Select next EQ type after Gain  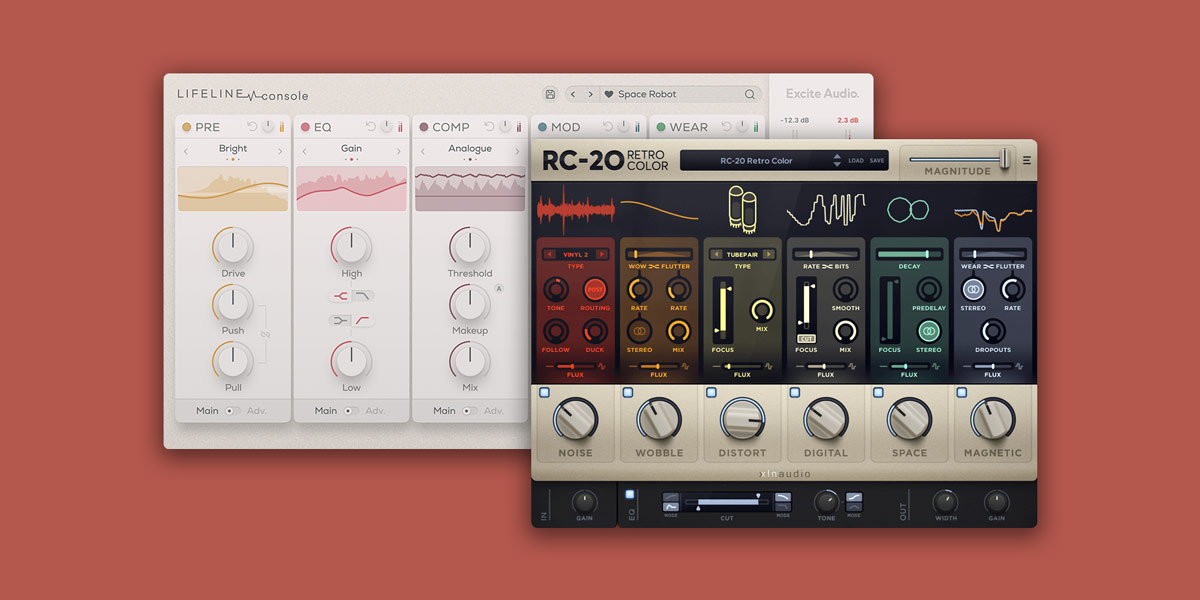[398, 151]
